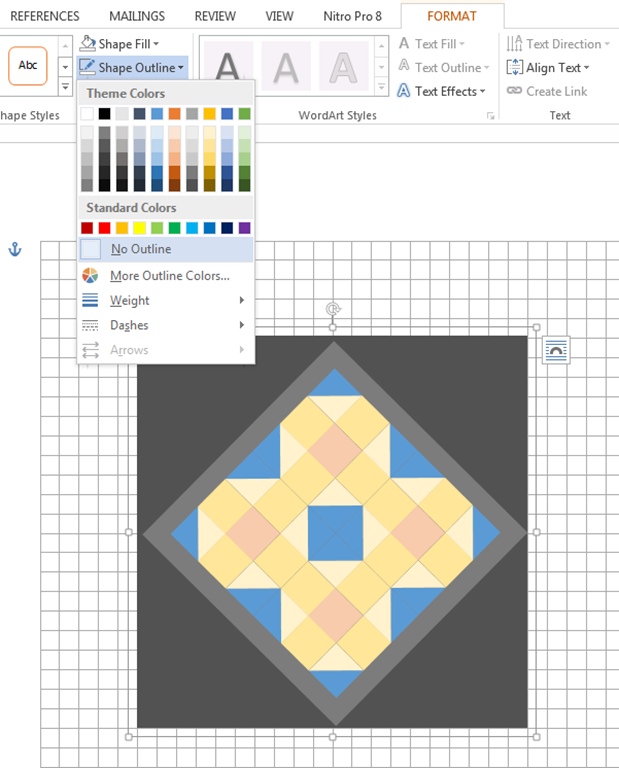The width and height of the screenshot is (619, 768).
Task: Select standard yellow outline color
Action: [x=140, y=228]
